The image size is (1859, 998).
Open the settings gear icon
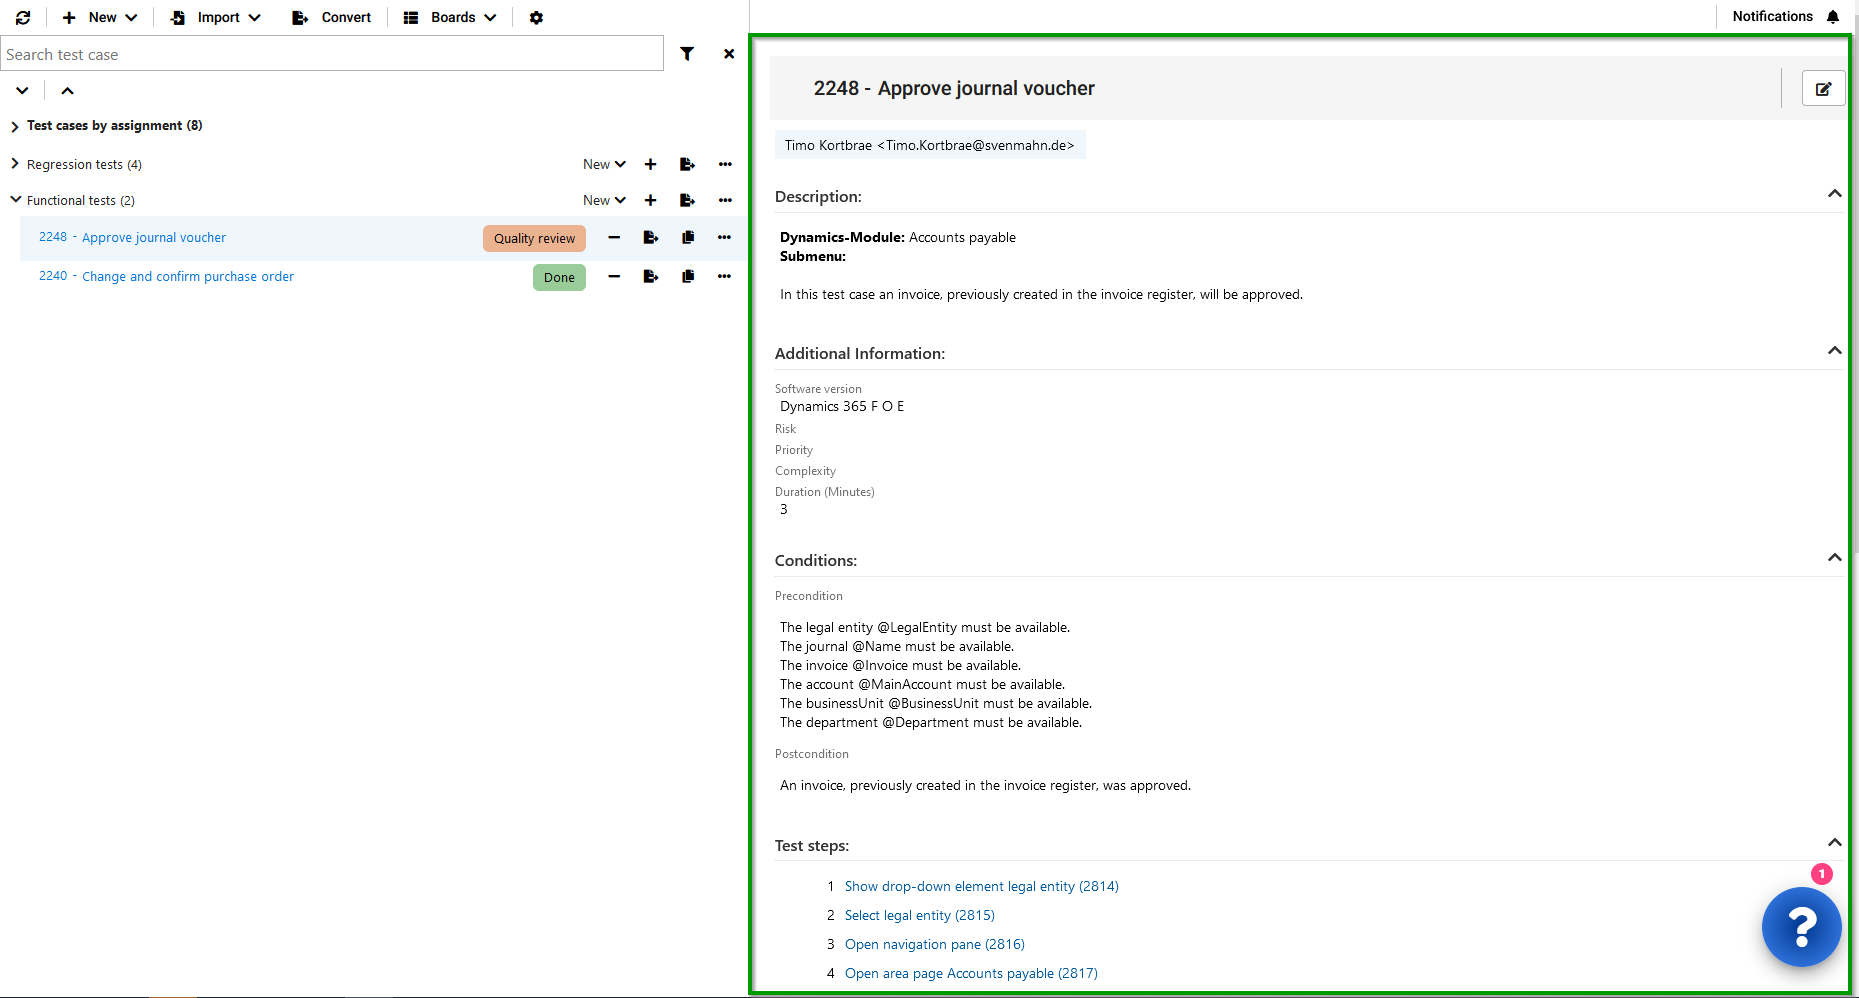536,18
